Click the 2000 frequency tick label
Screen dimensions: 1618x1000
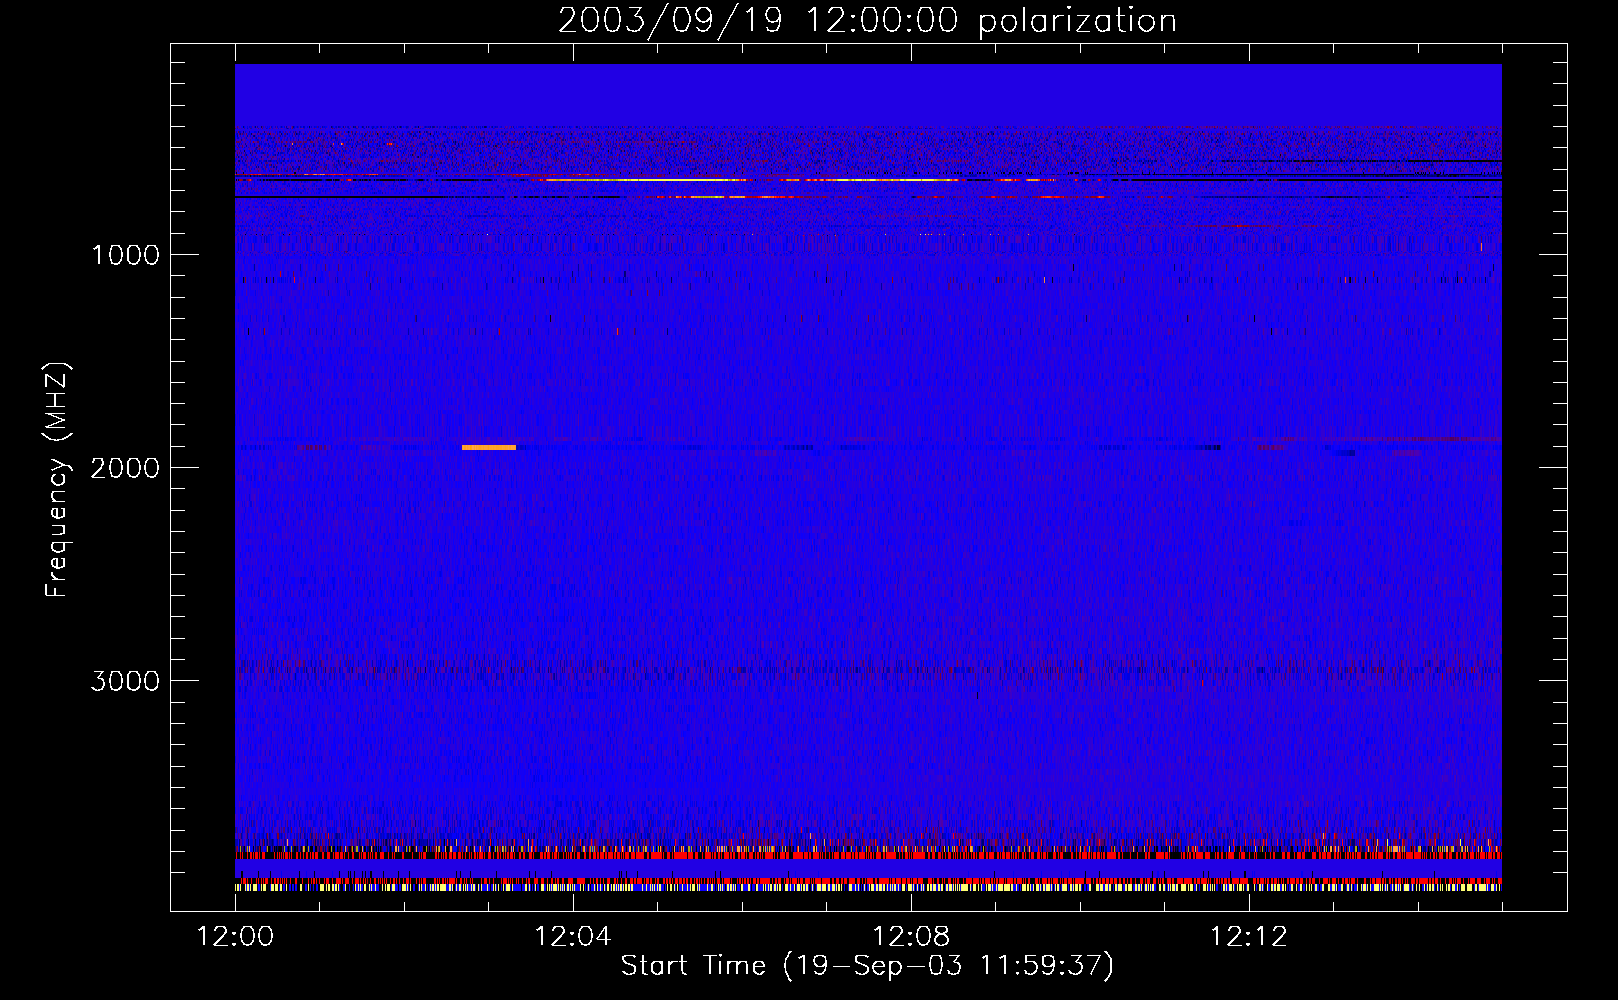click(x=125, y=468)
